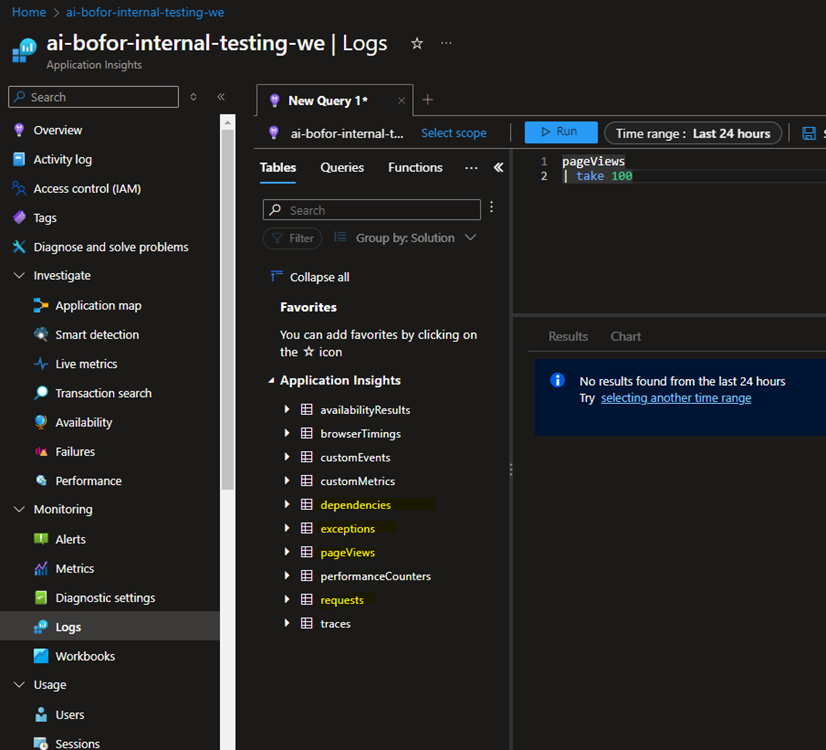Screen dimensions: 826x750
Task: Expand the dependencies table
Action: click(287, 504)
